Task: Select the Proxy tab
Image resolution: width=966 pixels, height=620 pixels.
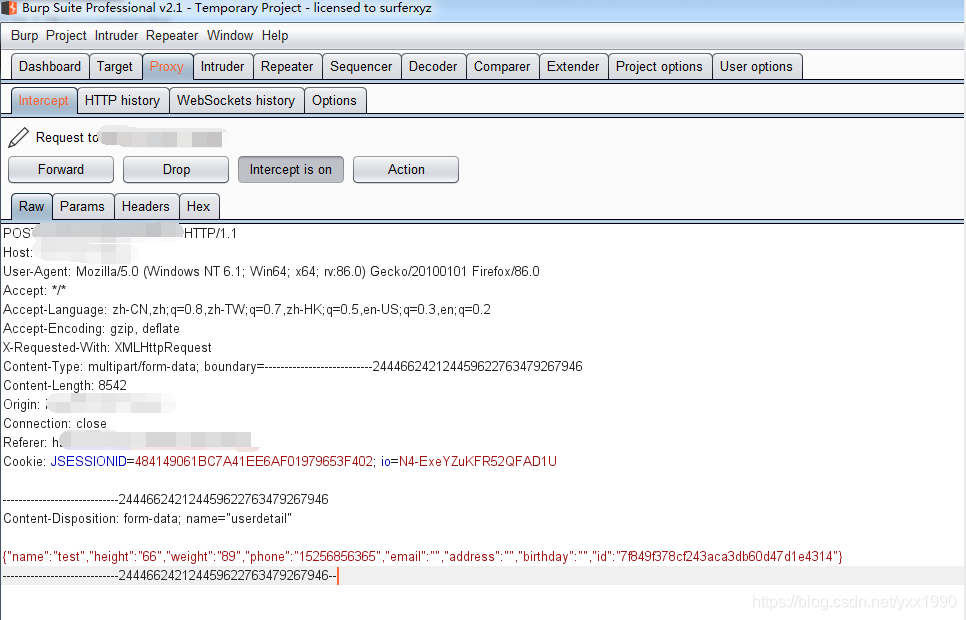Action: pyautogui.click(x=167, y=67)
